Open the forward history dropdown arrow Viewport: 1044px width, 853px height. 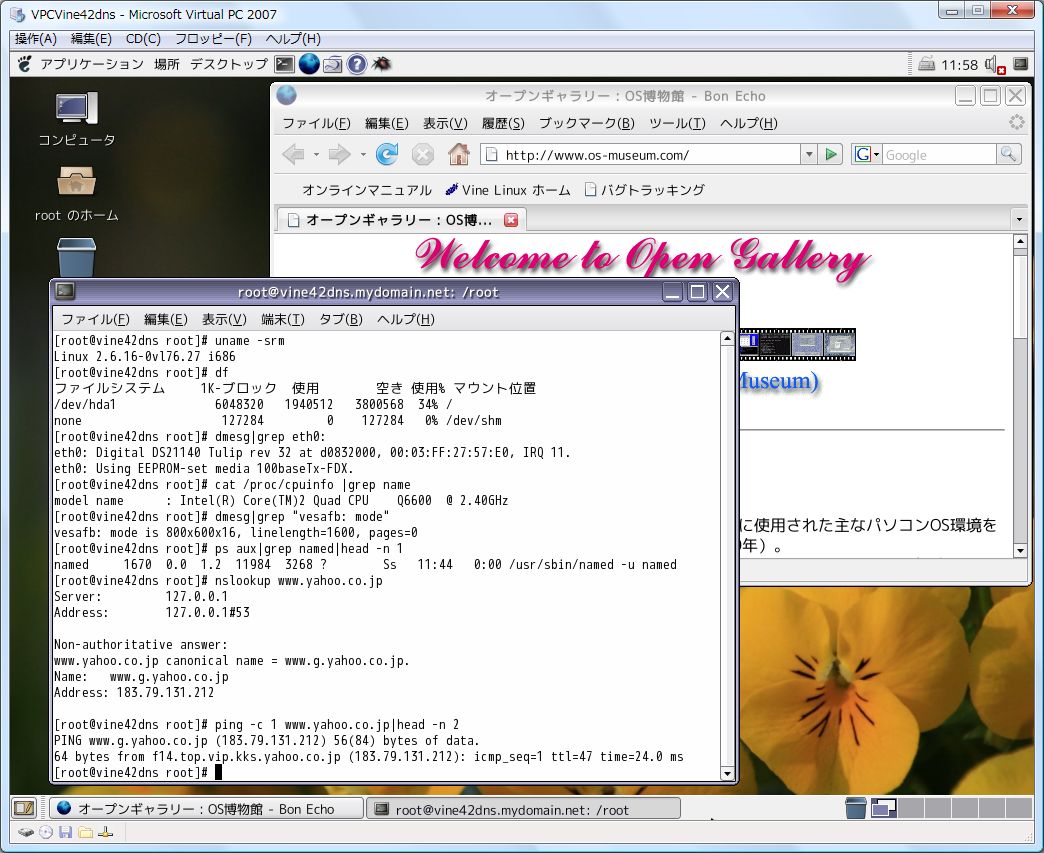[x=363, y=154]
